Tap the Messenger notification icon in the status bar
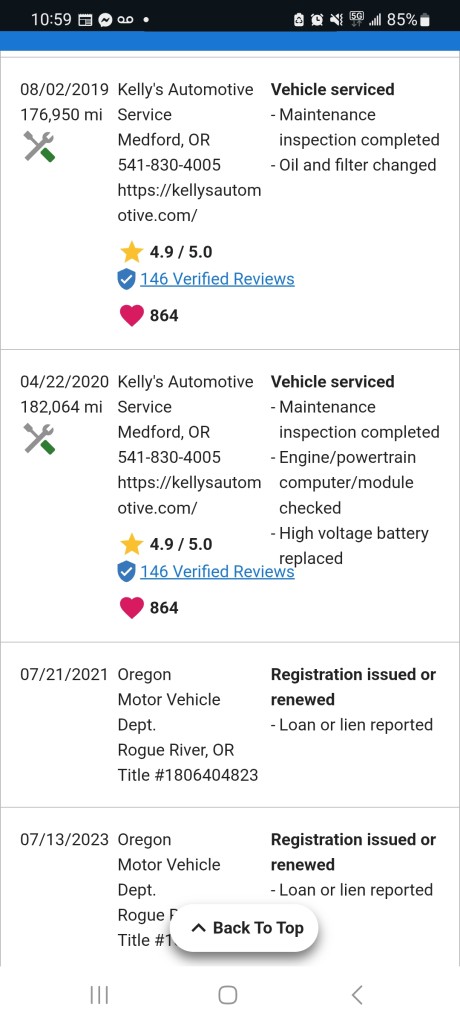 pos(105,20)
